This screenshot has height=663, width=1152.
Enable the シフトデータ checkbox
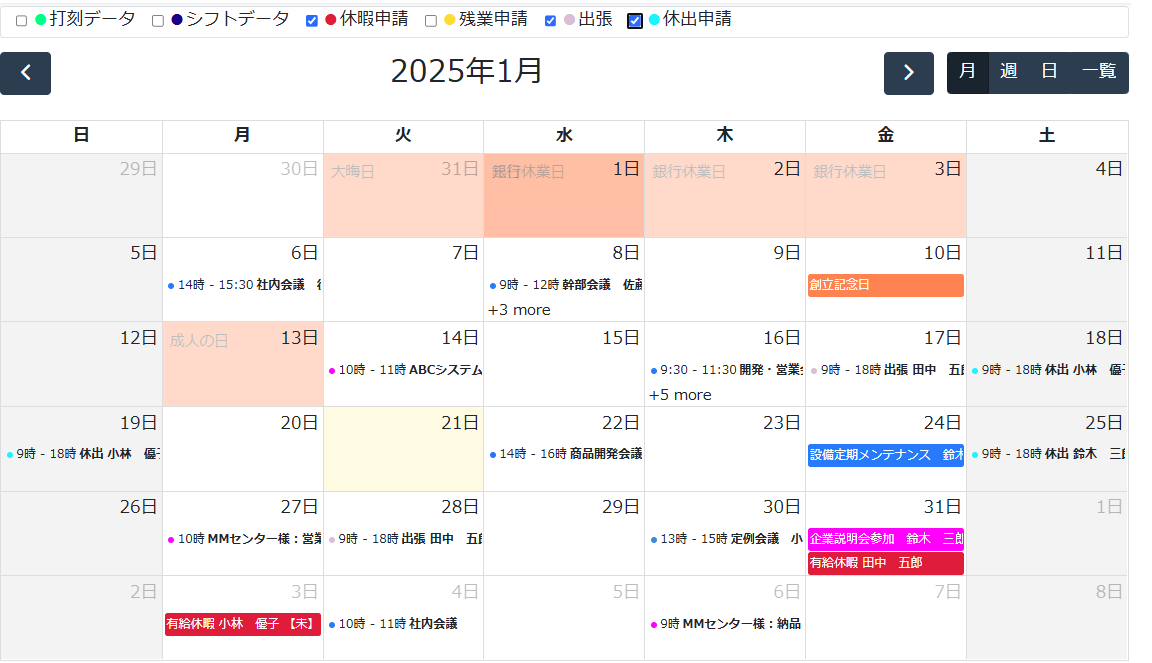click(x=158, y=21)
